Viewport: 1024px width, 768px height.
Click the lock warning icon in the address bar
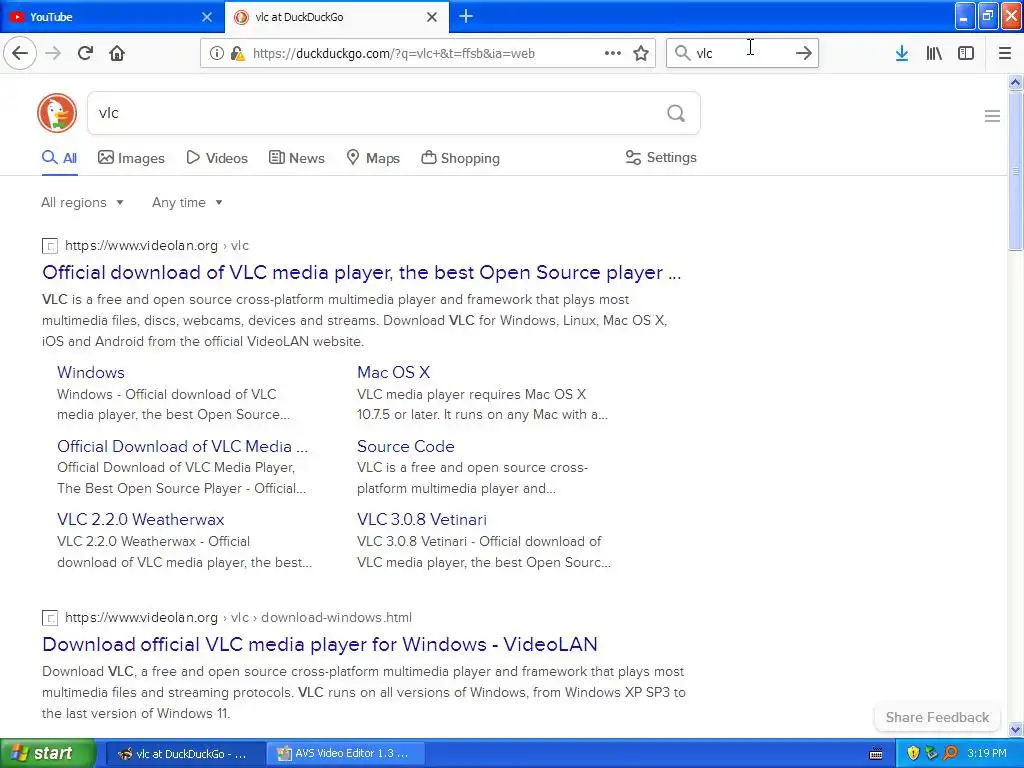coord(238,54)
